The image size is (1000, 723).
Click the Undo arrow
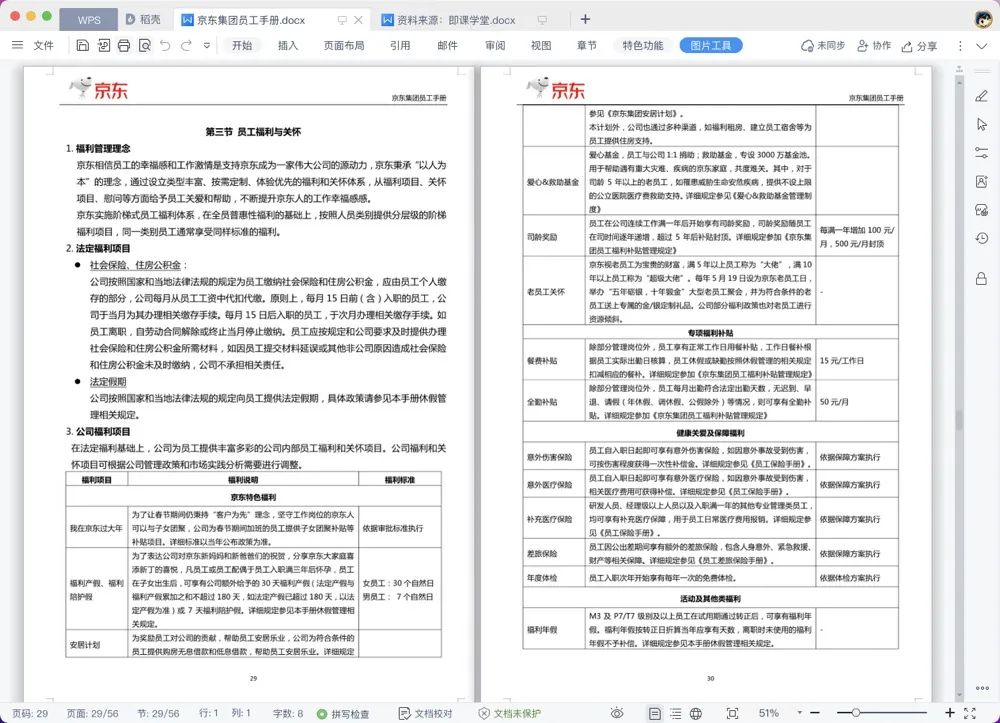pyautogui.click(x=165, y=45)
